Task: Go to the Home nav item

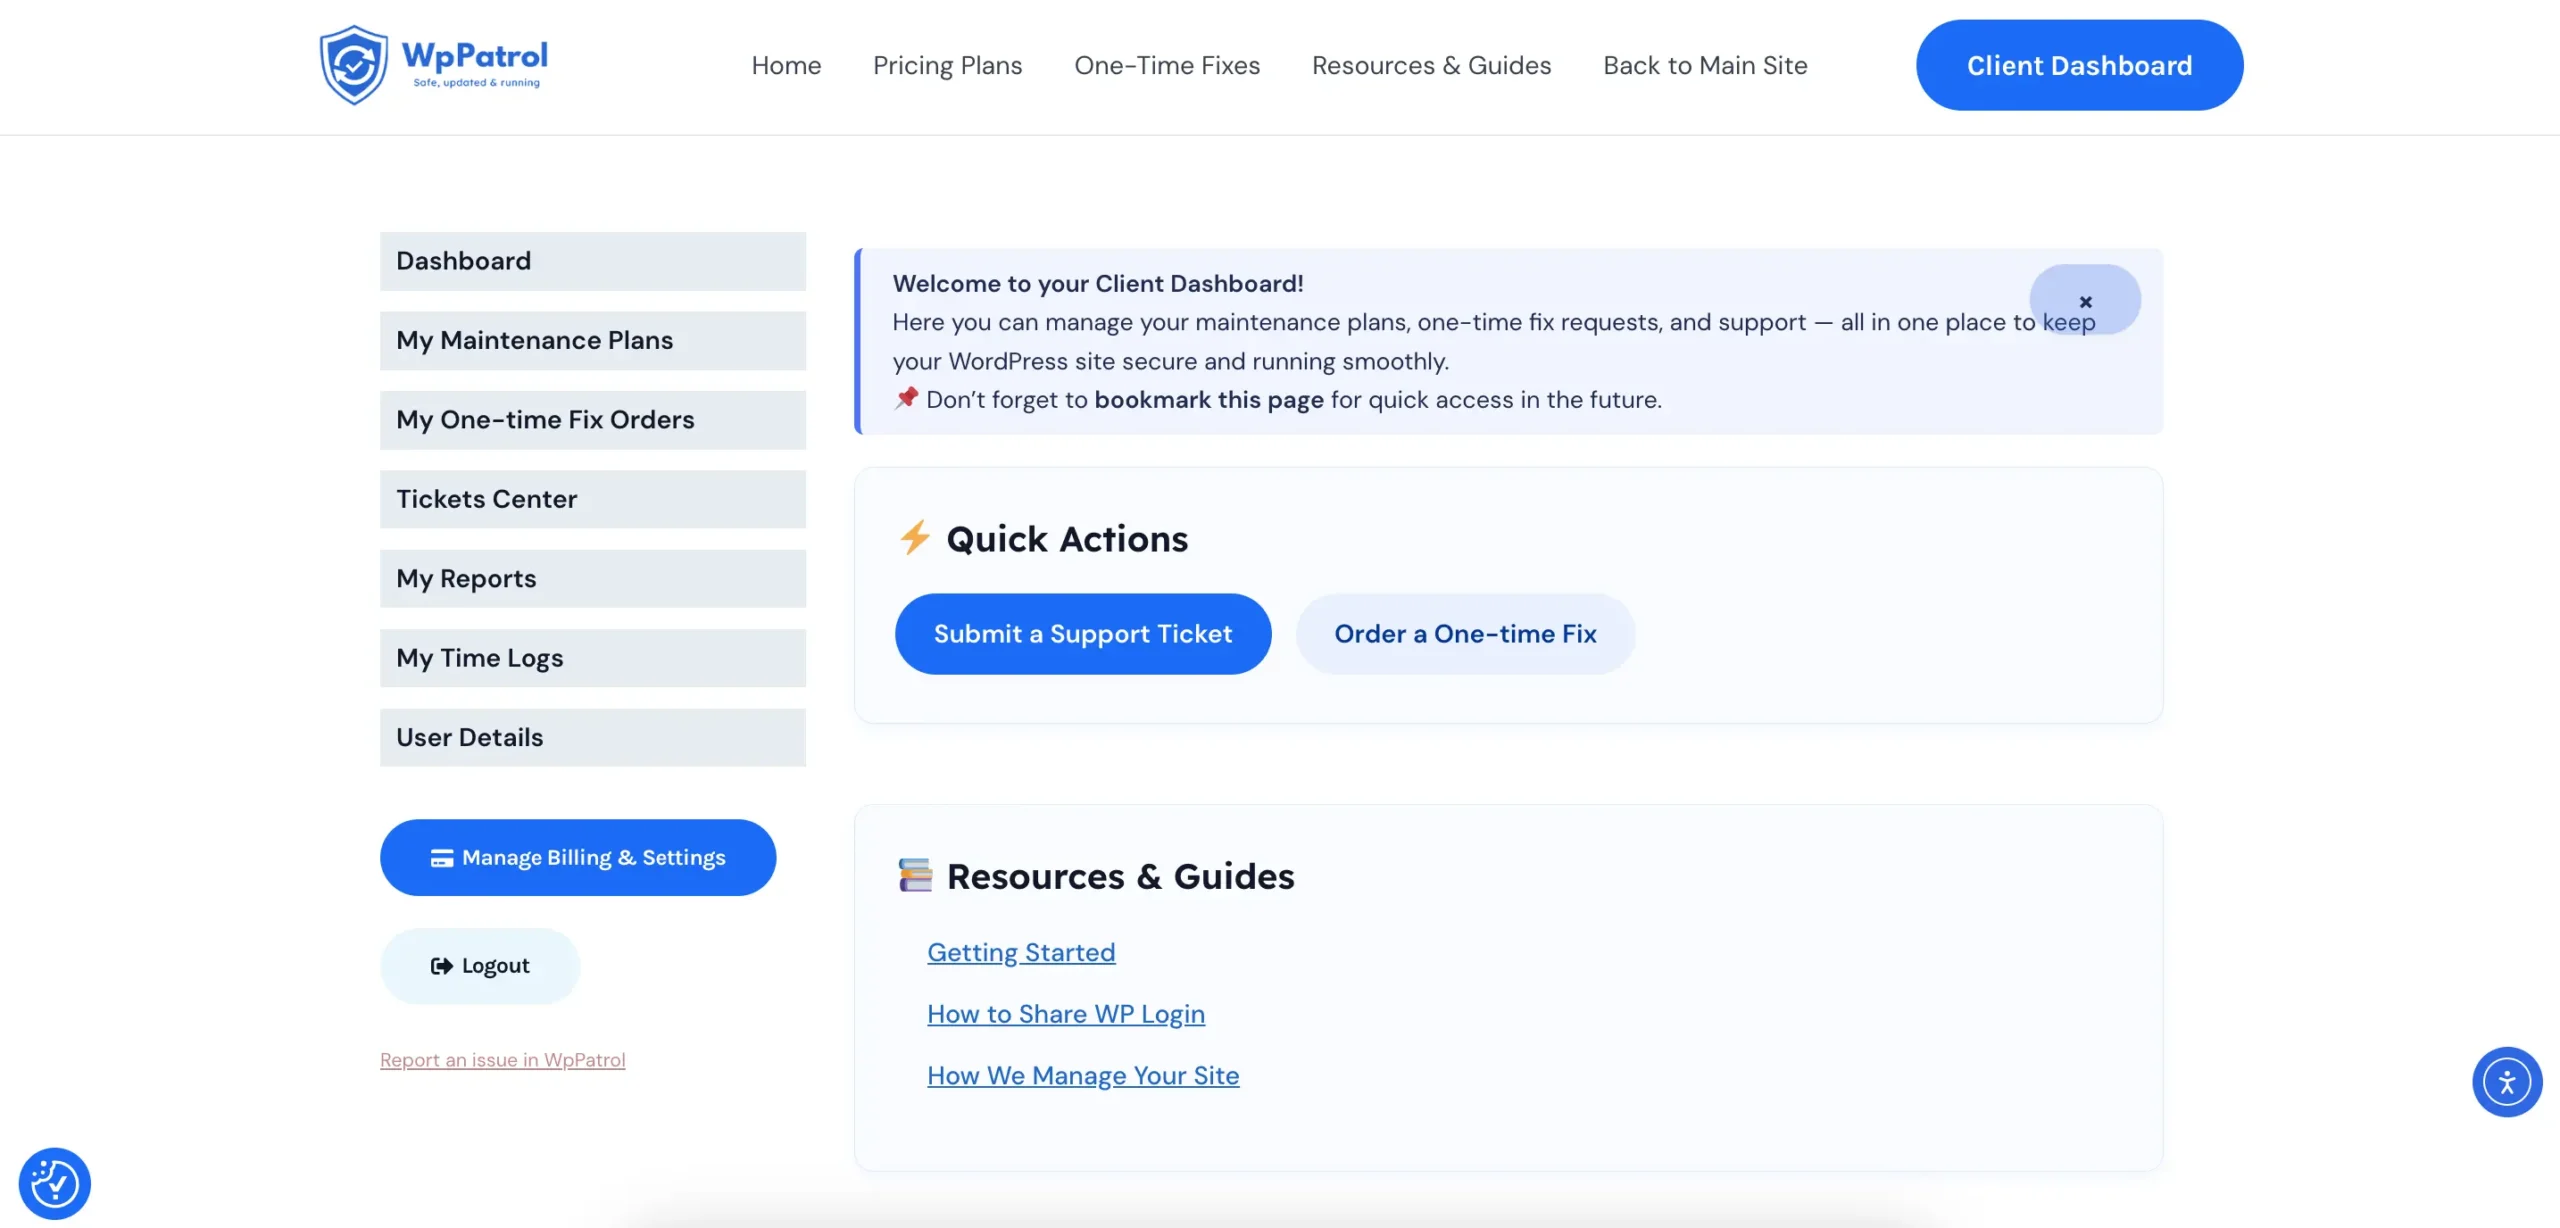Action: point(786,65)
